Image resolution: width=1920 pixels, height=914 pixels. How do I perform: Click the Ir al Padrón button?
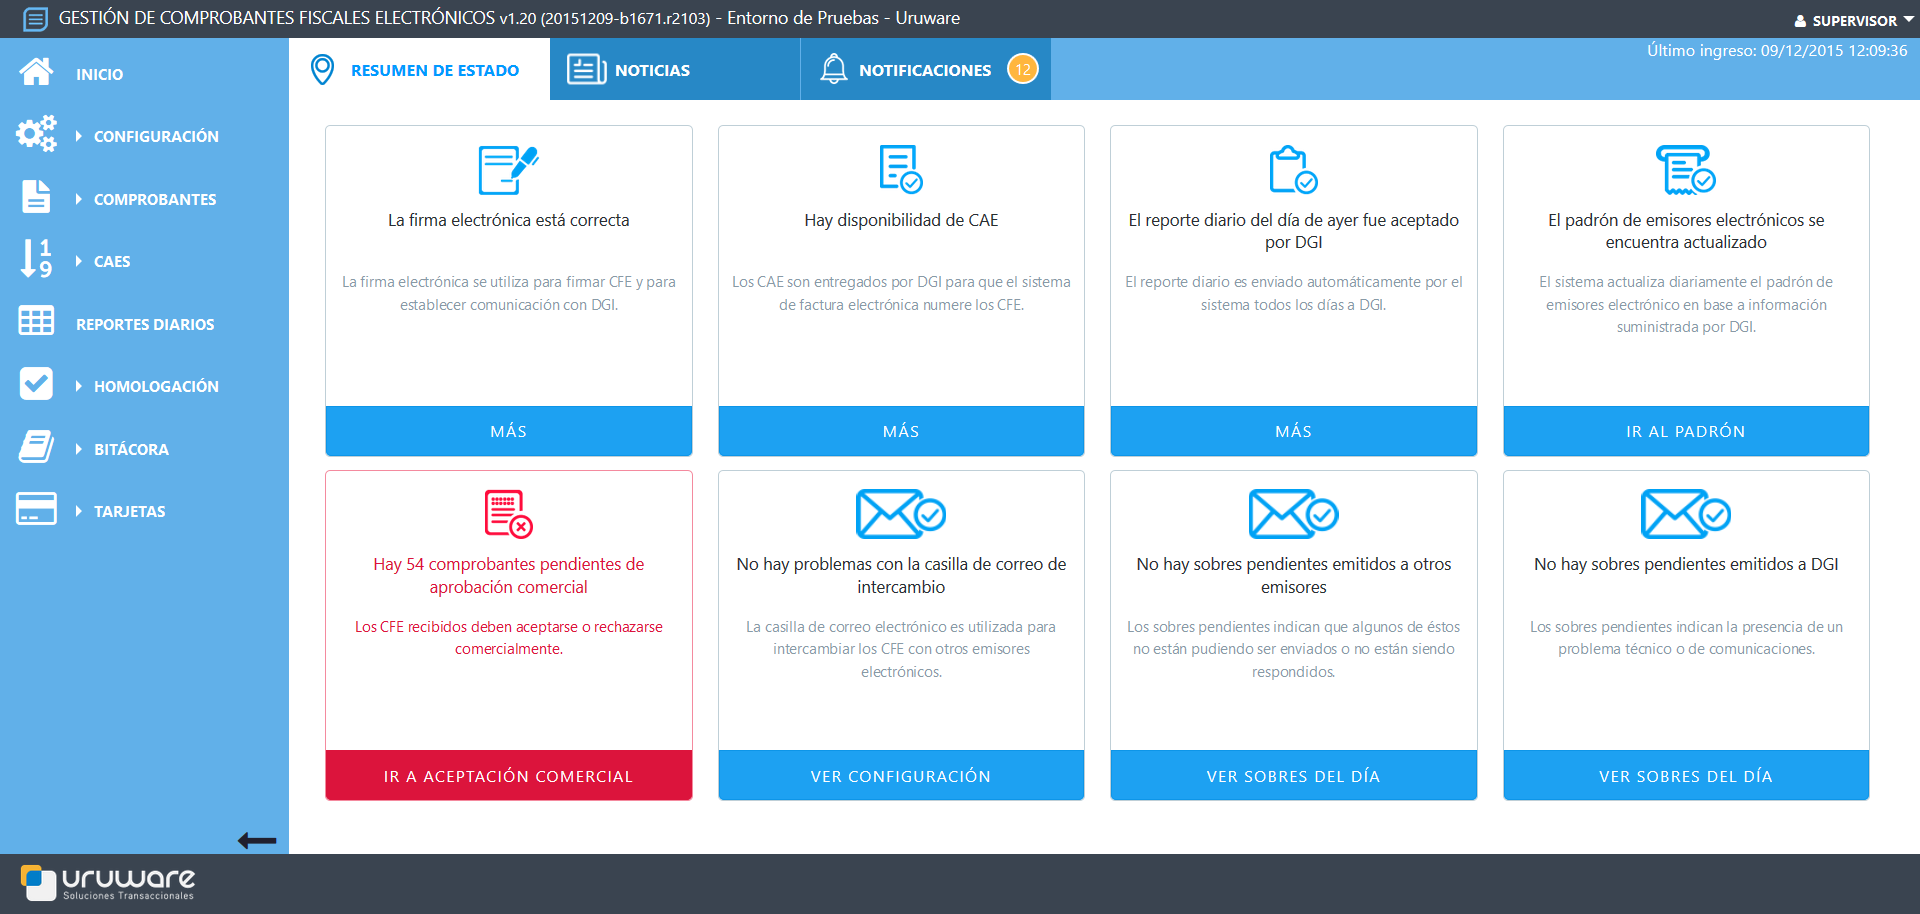1685,431
